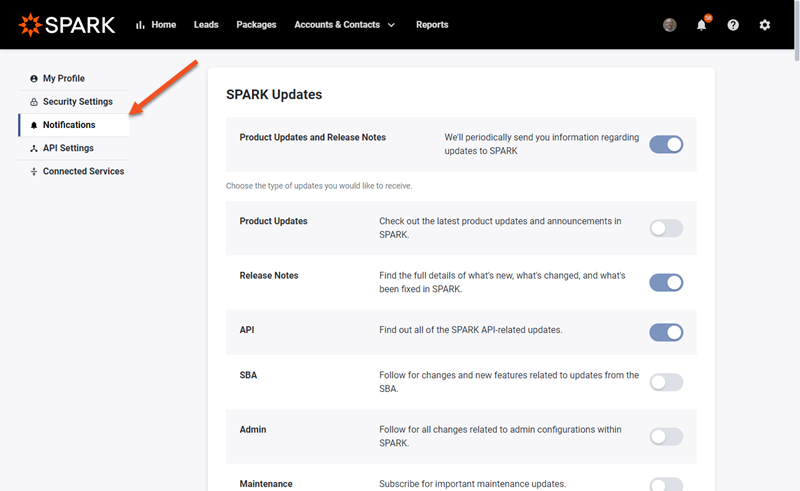Click 'Find out all of the SPARK API-related updates.'
The width and height of the screenshot is (800, 491).
[470, 330]
